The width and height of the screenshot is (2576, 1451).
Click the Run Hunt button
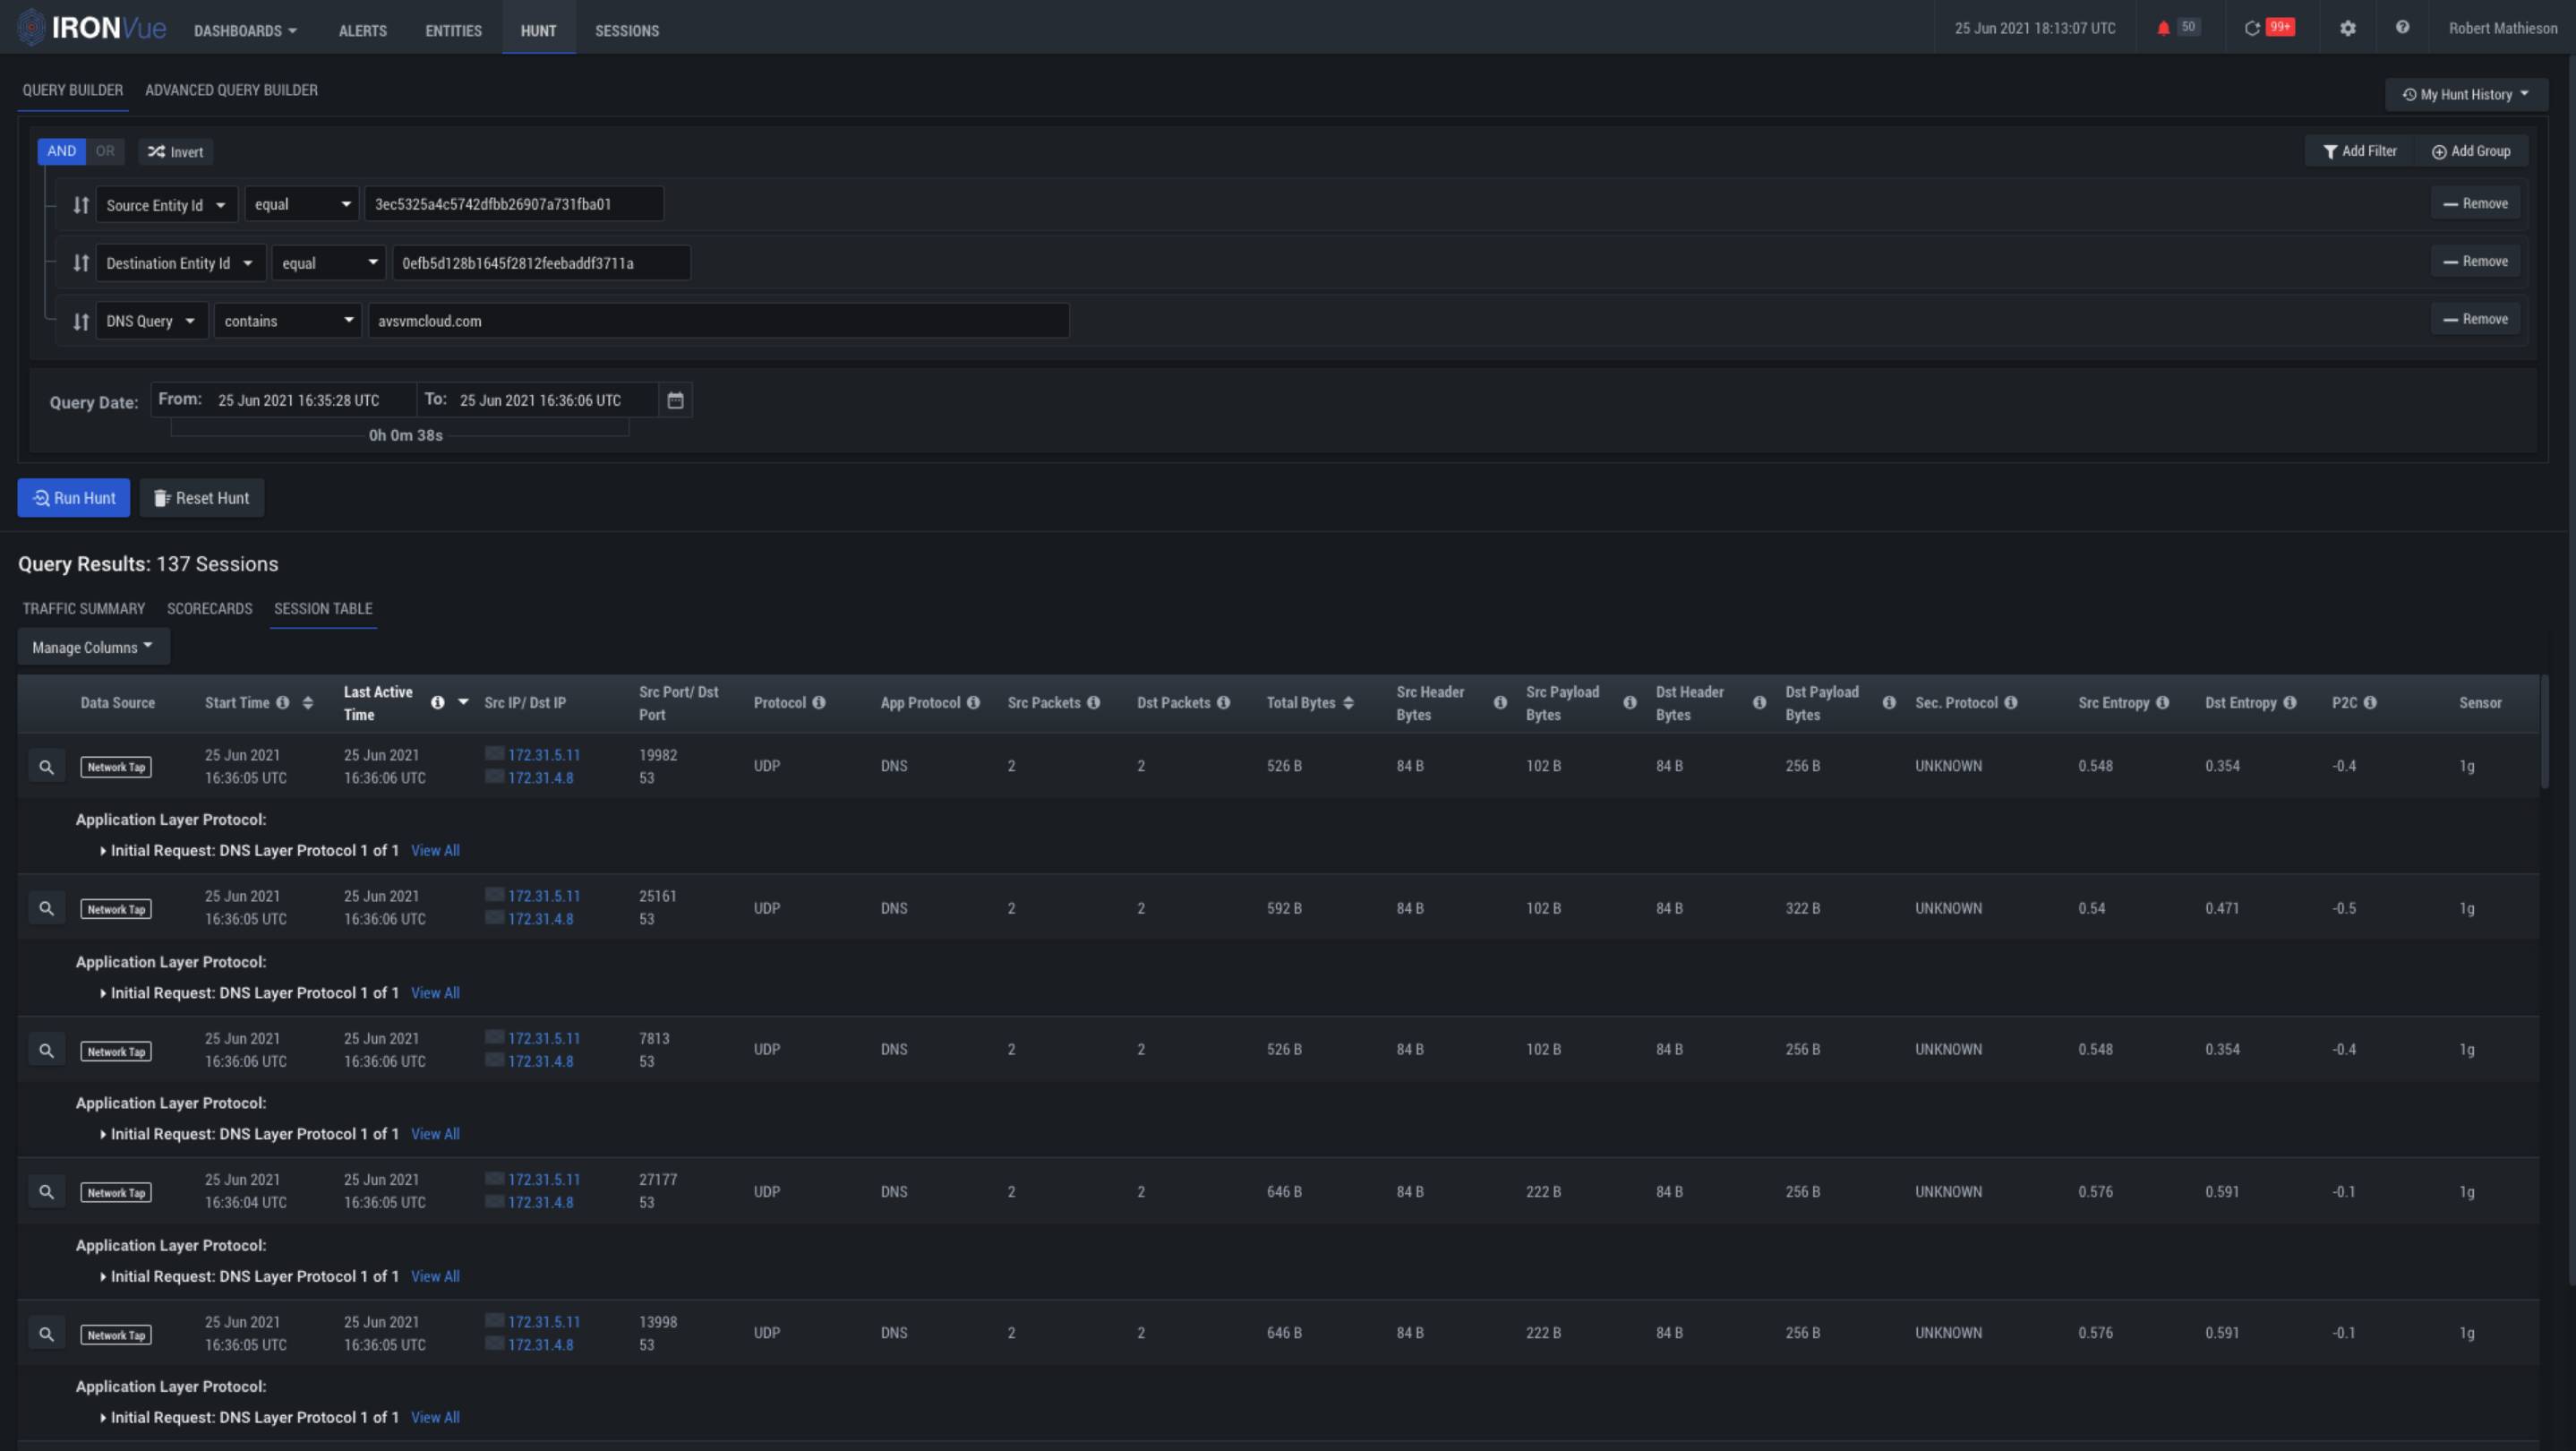(x=74, y=498)
